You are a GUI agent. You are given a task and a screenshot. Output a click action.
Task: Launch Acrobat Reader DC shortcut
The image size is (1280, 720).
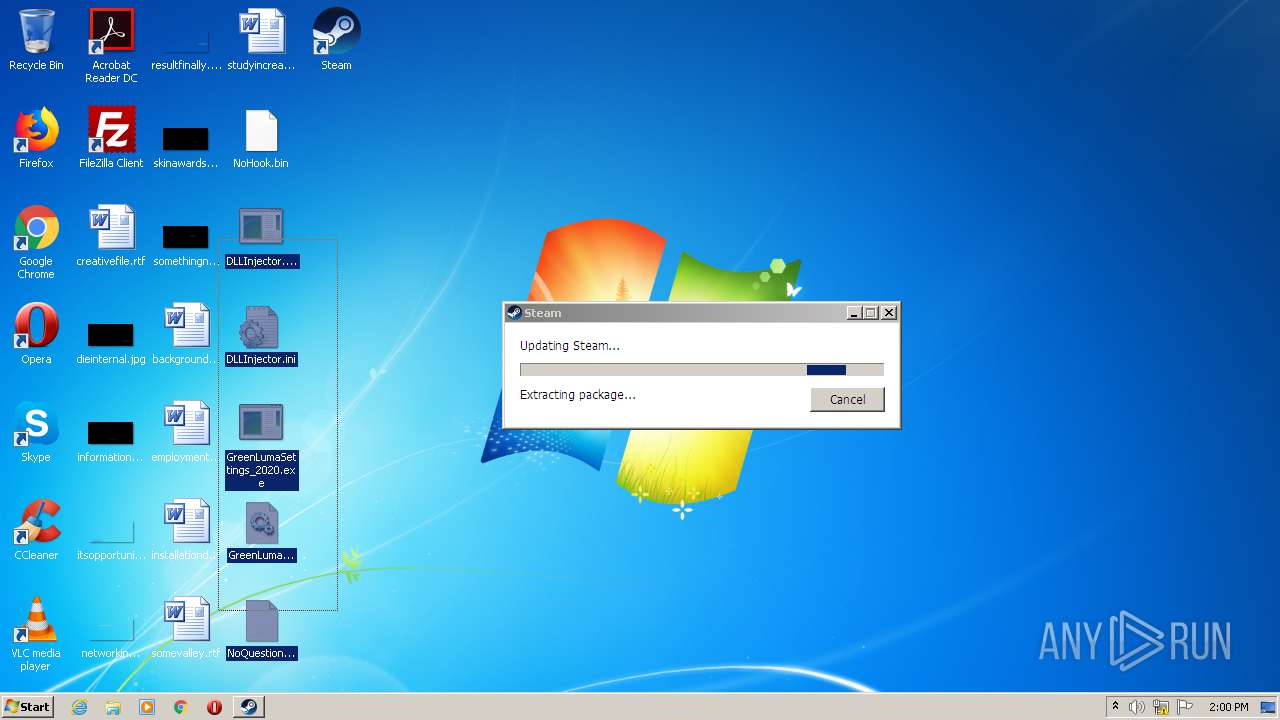pyautogui.click(x=111, y=45)
